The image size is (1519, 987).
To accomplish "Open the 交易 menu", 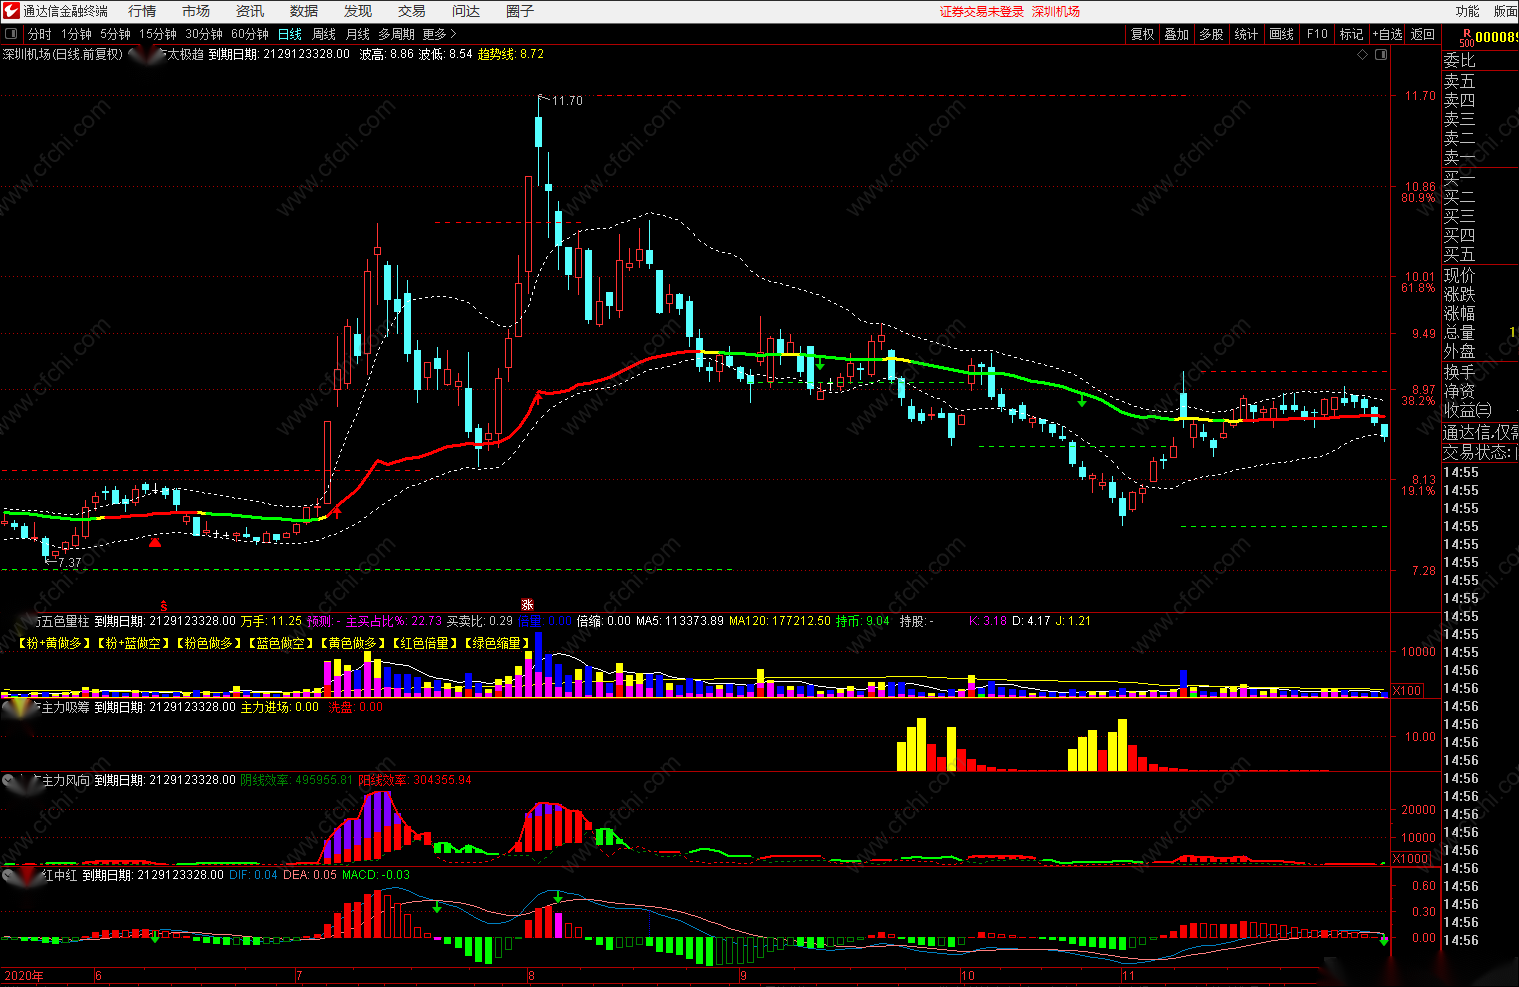I will point(412,11).
